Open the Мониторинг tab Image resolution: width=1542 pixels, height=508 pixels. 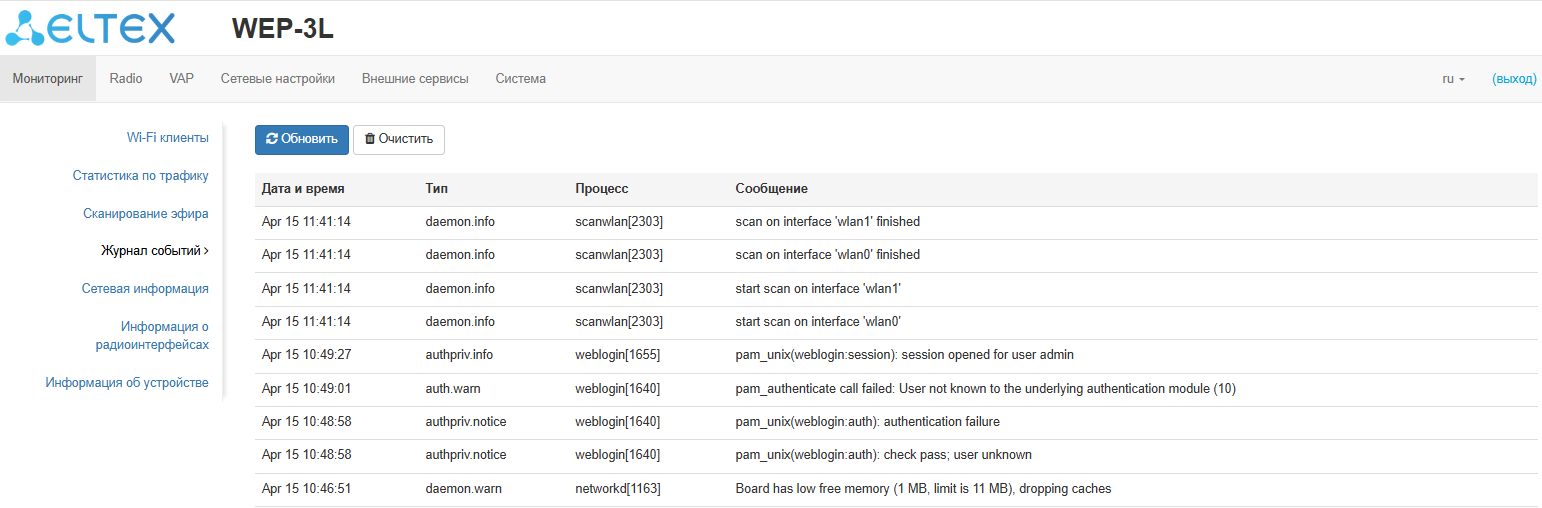[48, 79]
